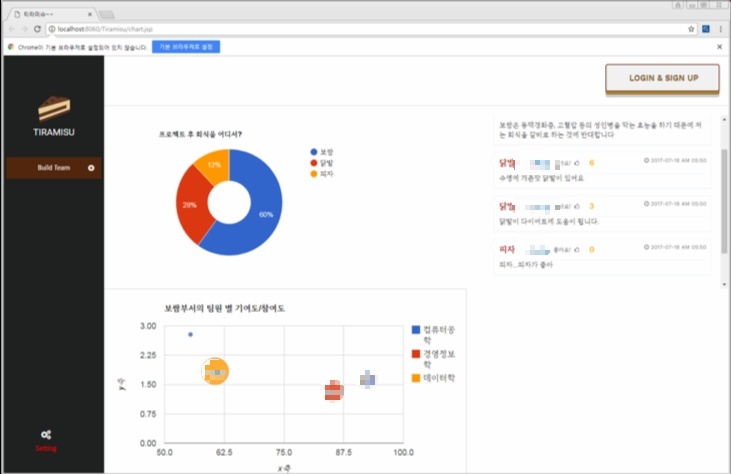Click the y-axis value 0.75
The image size is (731, 474).
coord(148,414)
